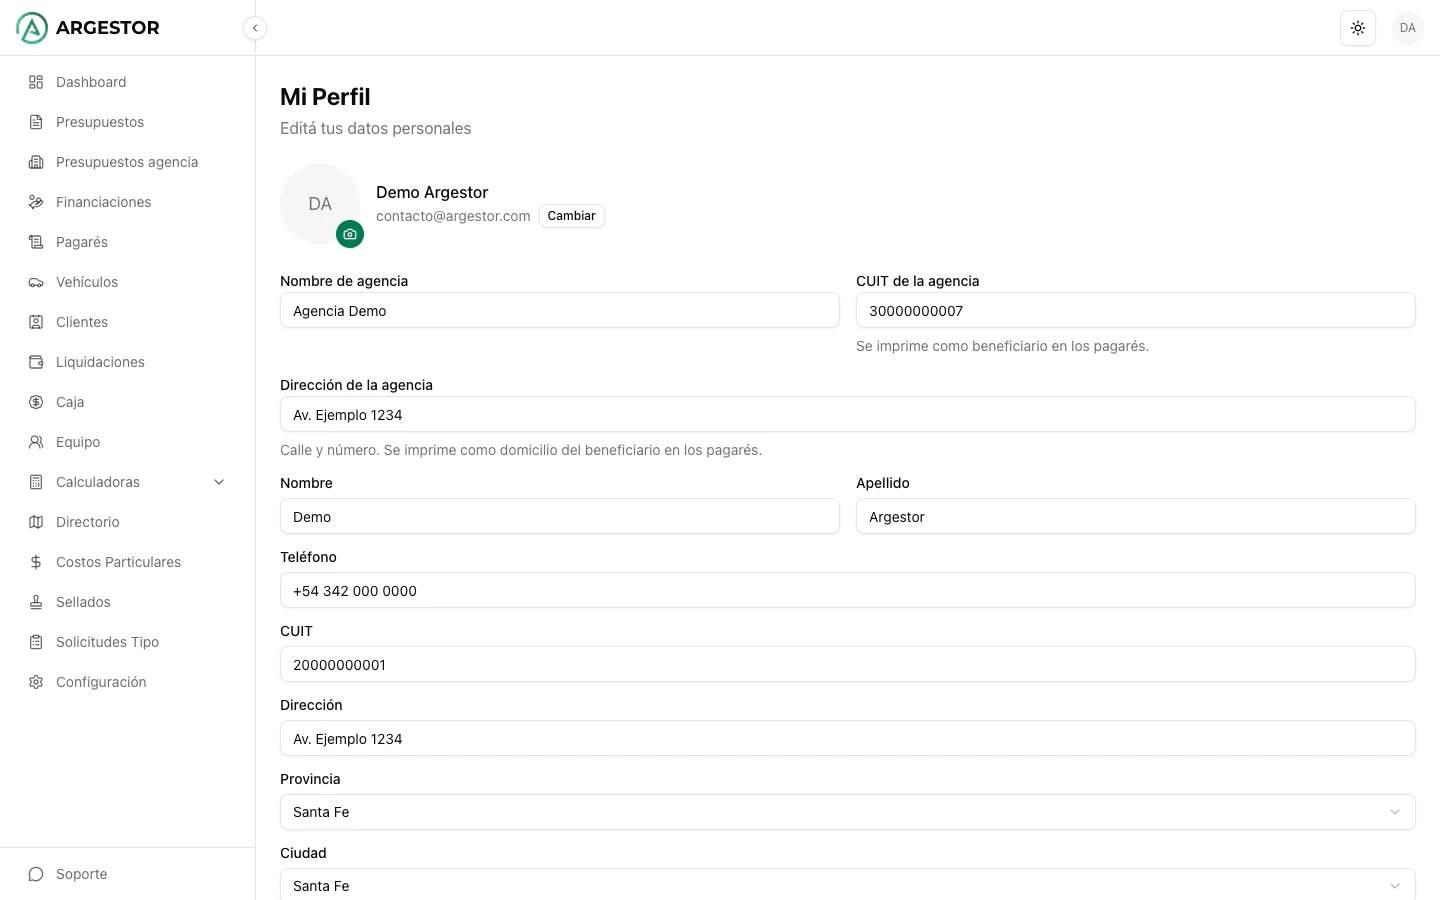1440x900 pixels.
Task: Select Solicitudes Tipo in the sidebar
Action: (128, 642)
